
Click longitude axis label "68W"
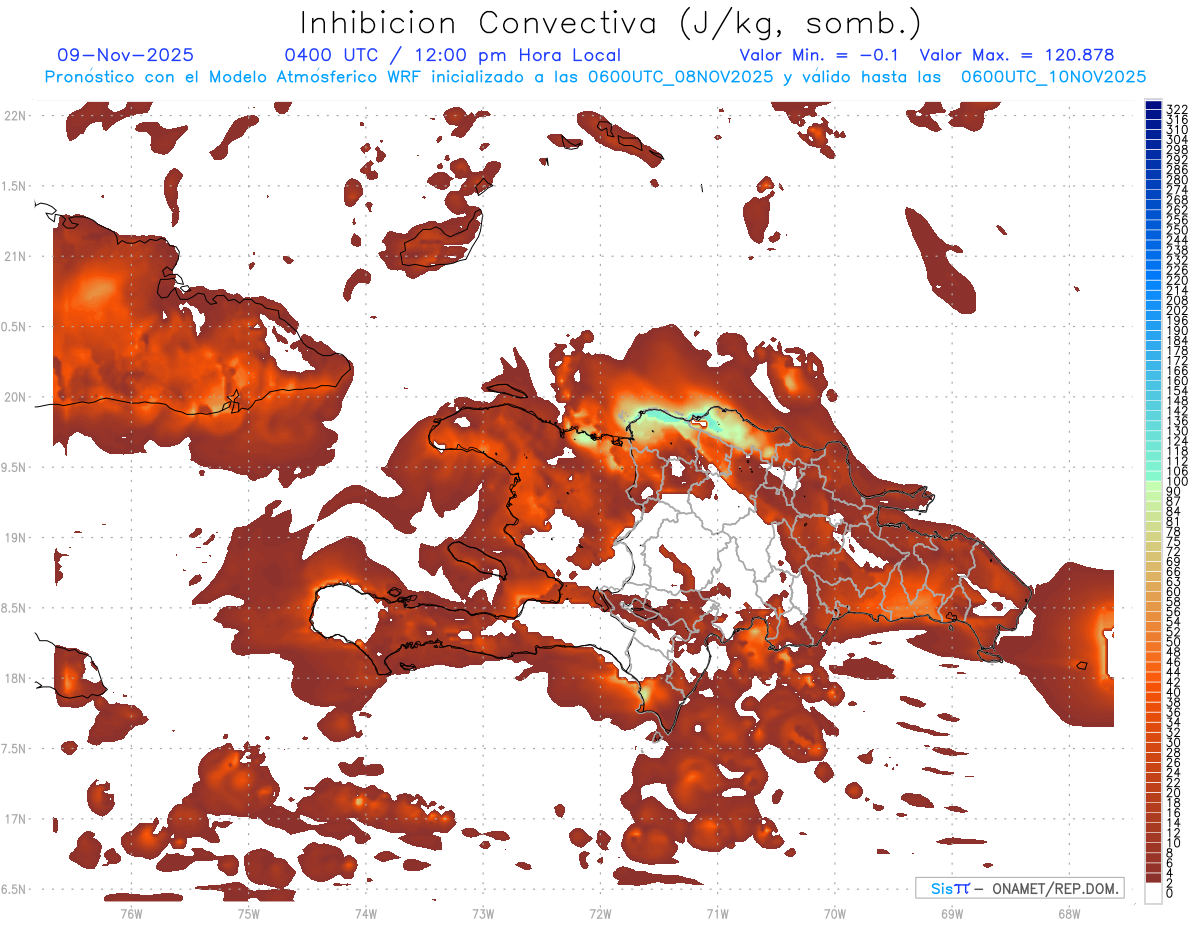(1069, 913)
